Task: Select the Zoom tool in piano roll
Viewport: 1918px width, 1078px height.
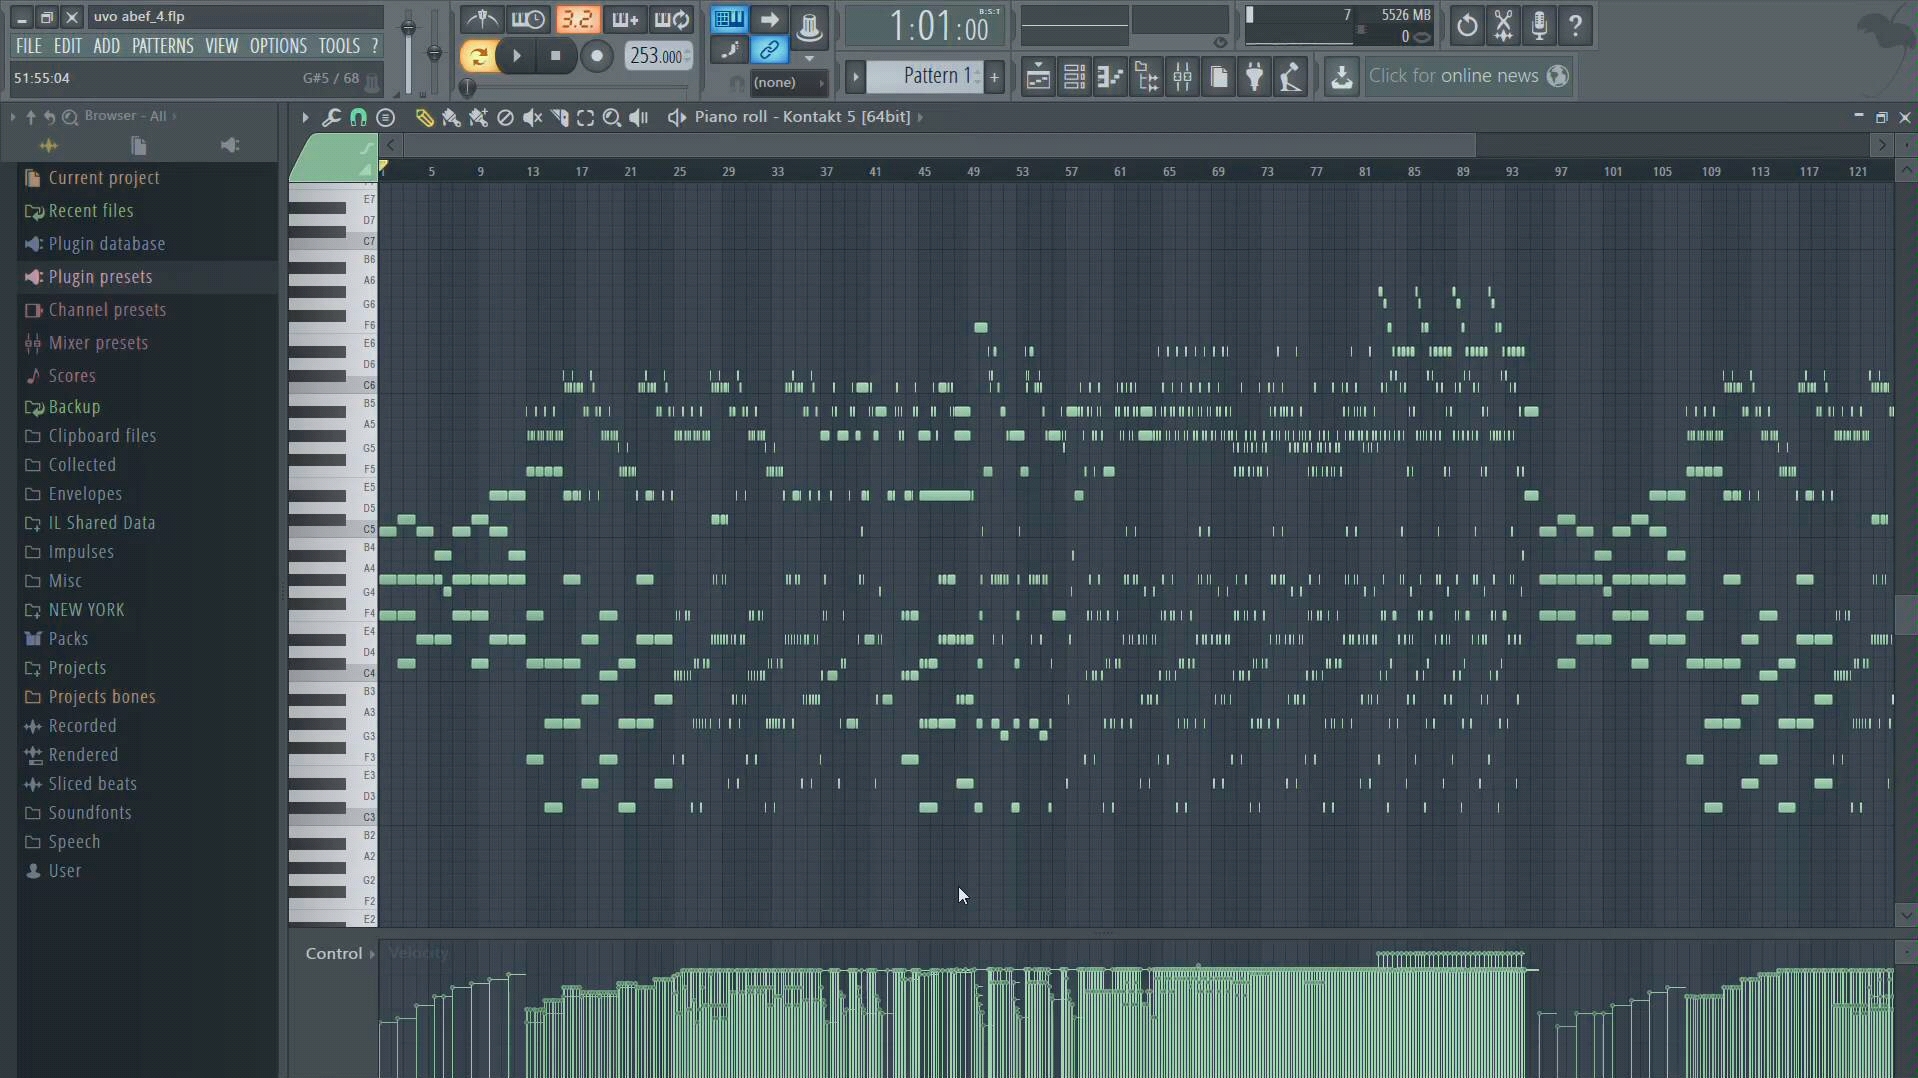Action: 612,118
